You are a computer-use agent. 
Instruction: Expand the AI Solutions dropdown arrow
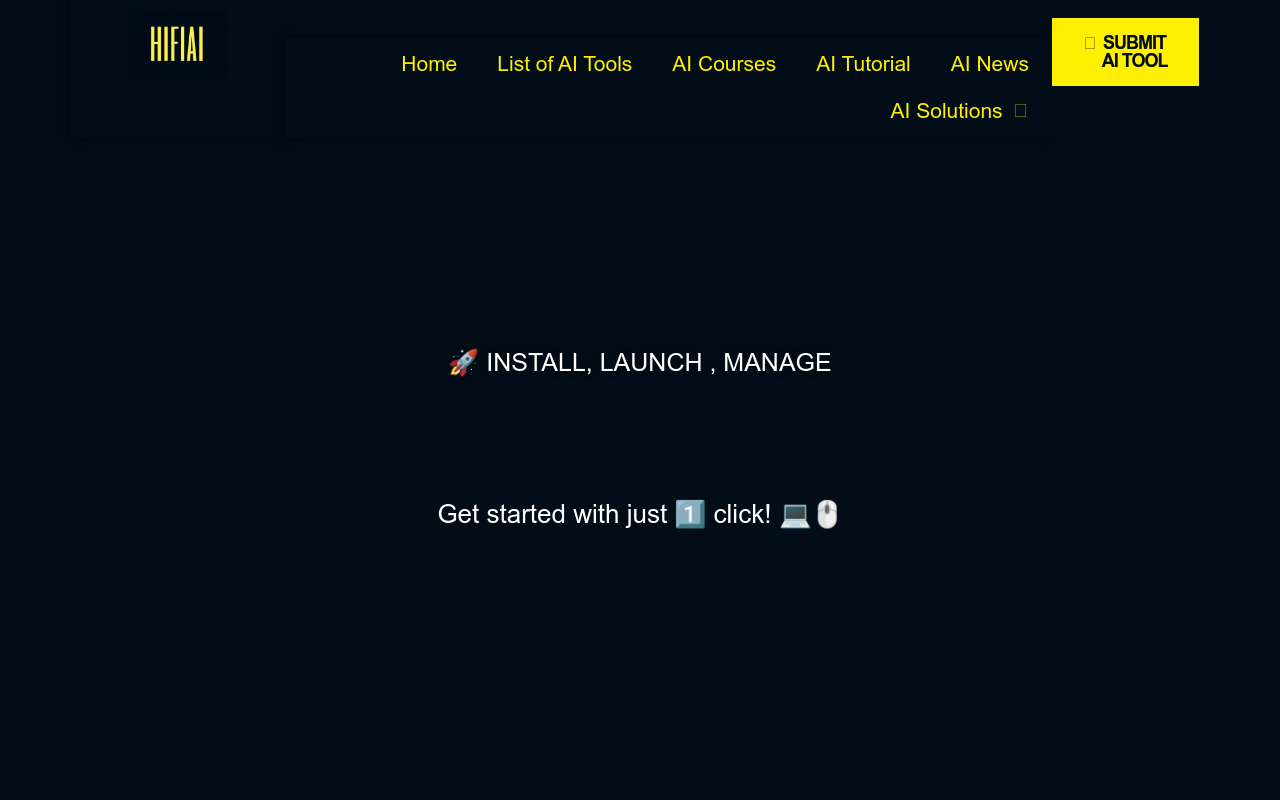coord(1020,111)
